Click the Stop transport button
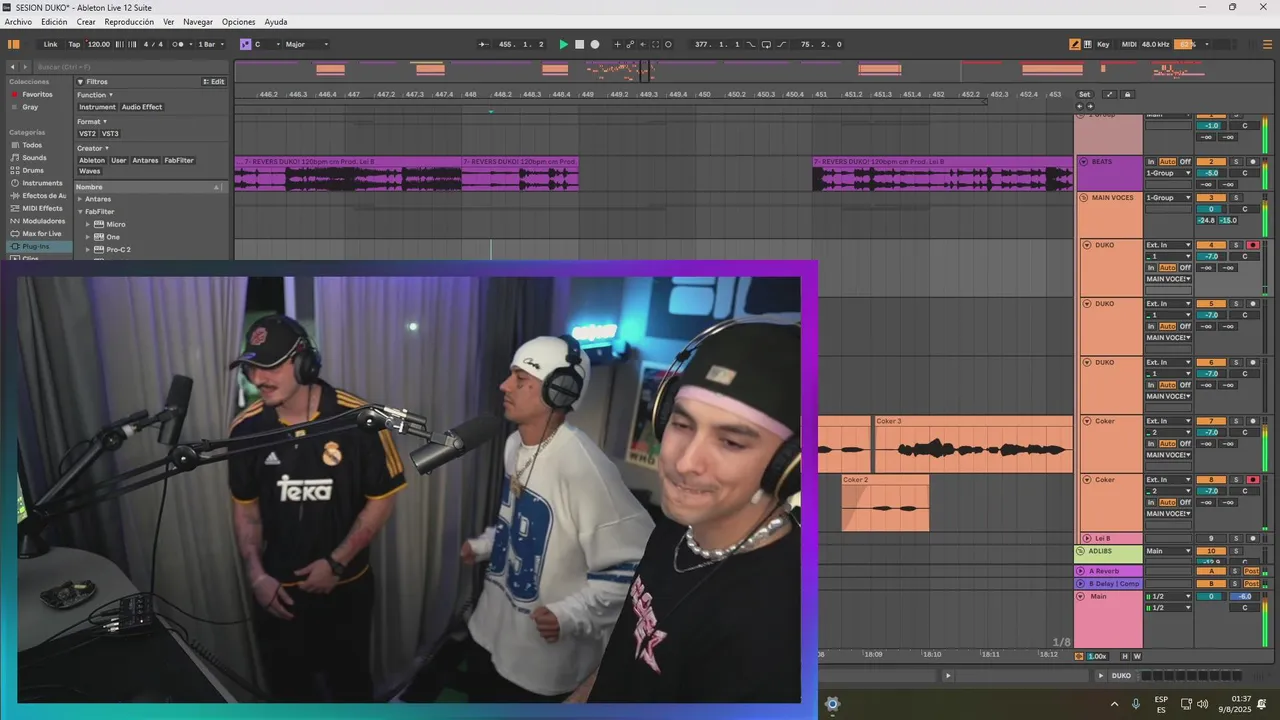Image resolution: width=1280 pixels, height=720 pixels. (579, 44)
